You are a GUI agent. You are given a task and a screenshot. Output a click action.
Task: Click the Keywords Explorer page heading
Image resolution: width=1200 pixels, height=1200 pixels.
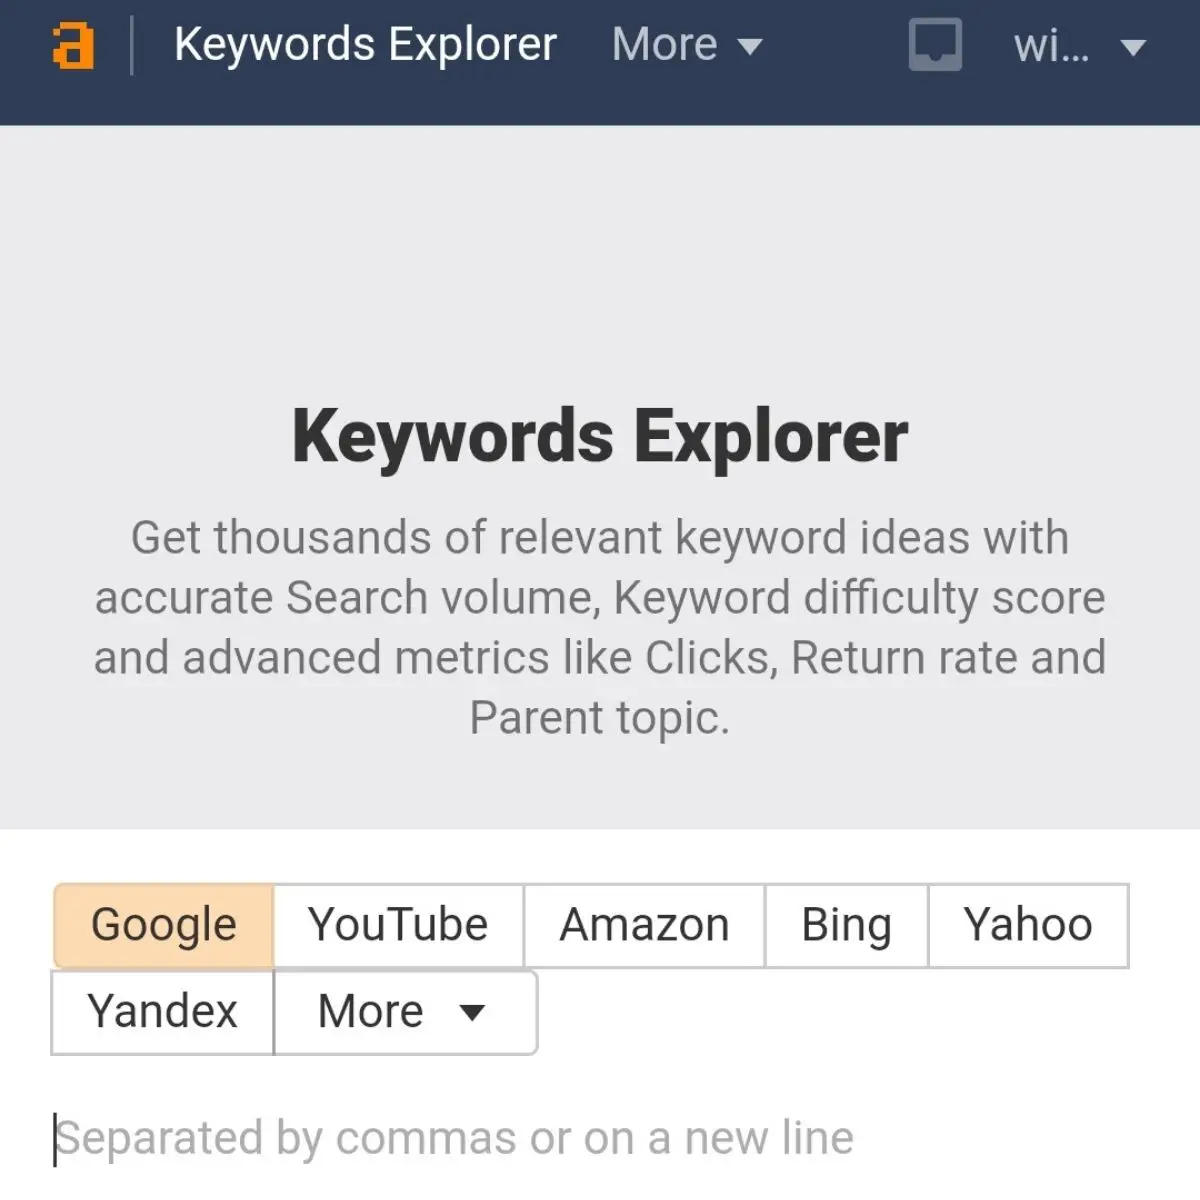[x=600, y=434]
